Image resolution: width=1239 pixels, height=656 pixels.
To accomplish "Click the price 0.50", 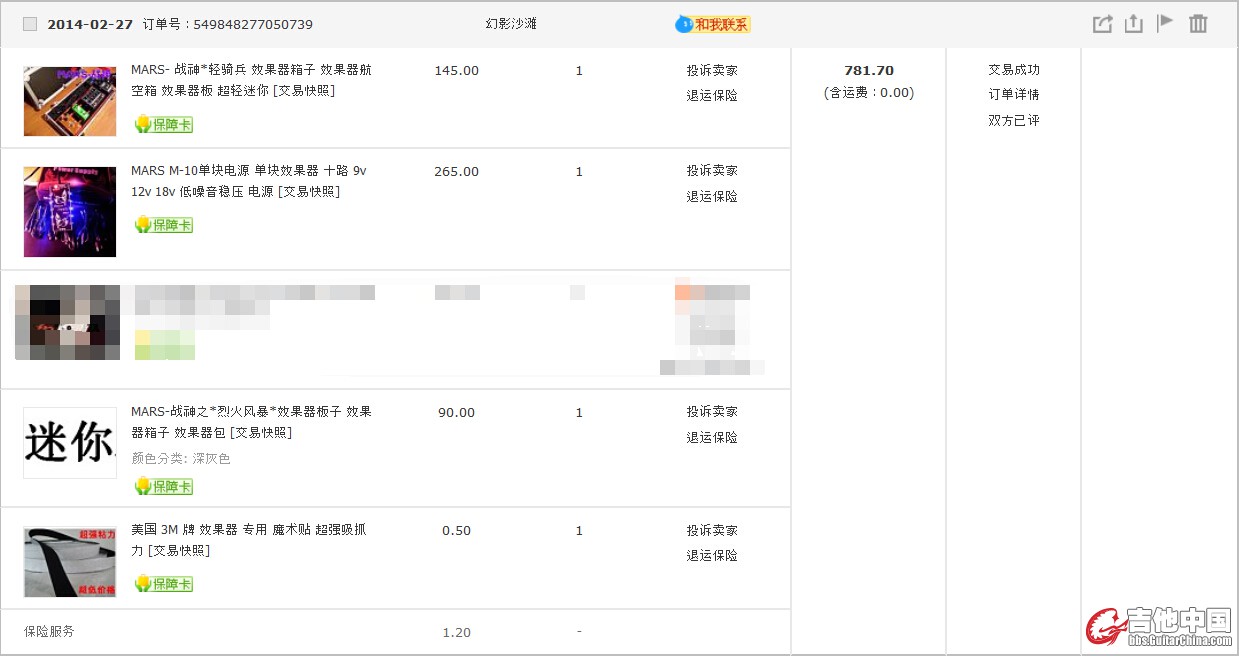I will (x=457, y=531).
